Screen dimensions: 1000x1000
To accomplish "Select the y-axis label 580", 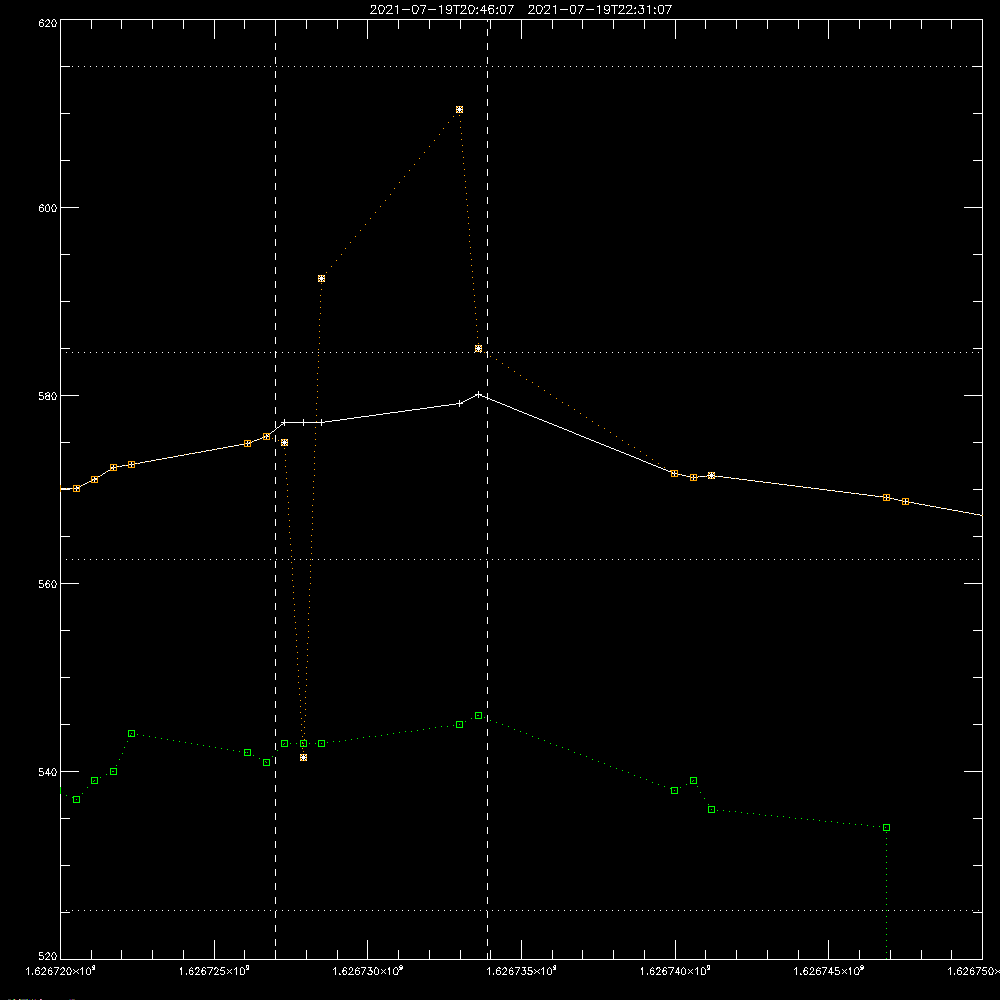I will (x=48, y=396).
